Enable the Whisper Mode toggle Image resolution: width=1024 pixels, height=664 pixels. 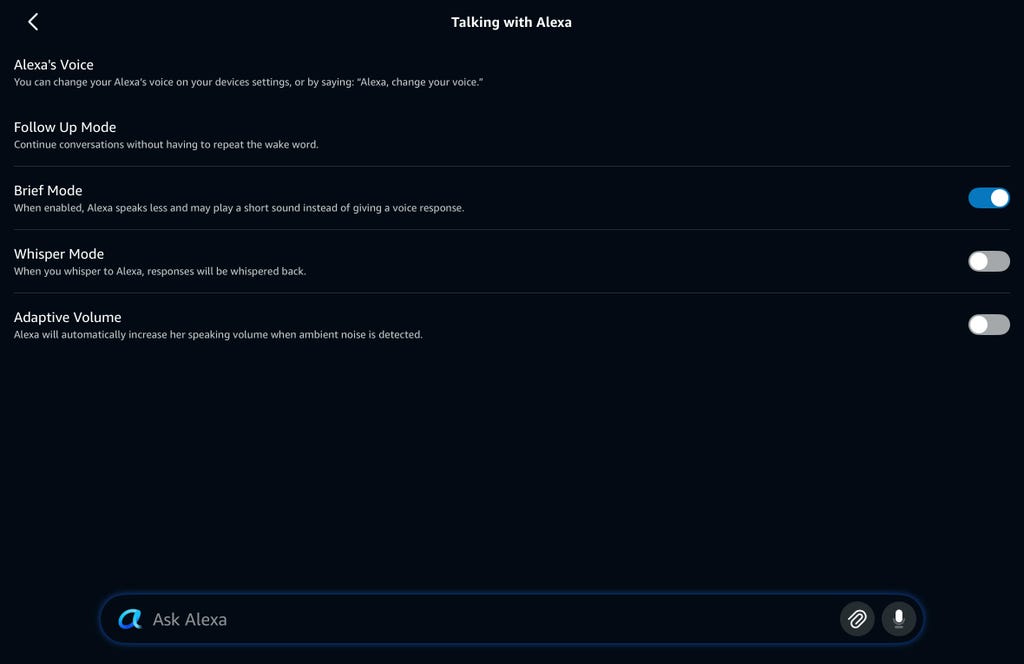point(988,261)
